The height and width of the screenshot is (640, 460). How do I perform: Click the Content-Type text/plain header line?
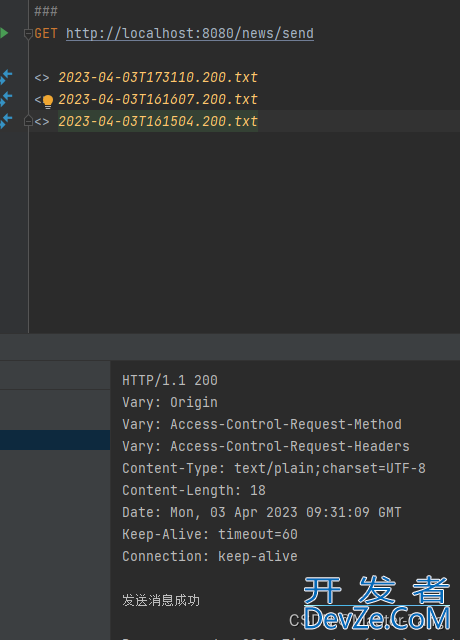pyautogui.click(x=274, y=469)
